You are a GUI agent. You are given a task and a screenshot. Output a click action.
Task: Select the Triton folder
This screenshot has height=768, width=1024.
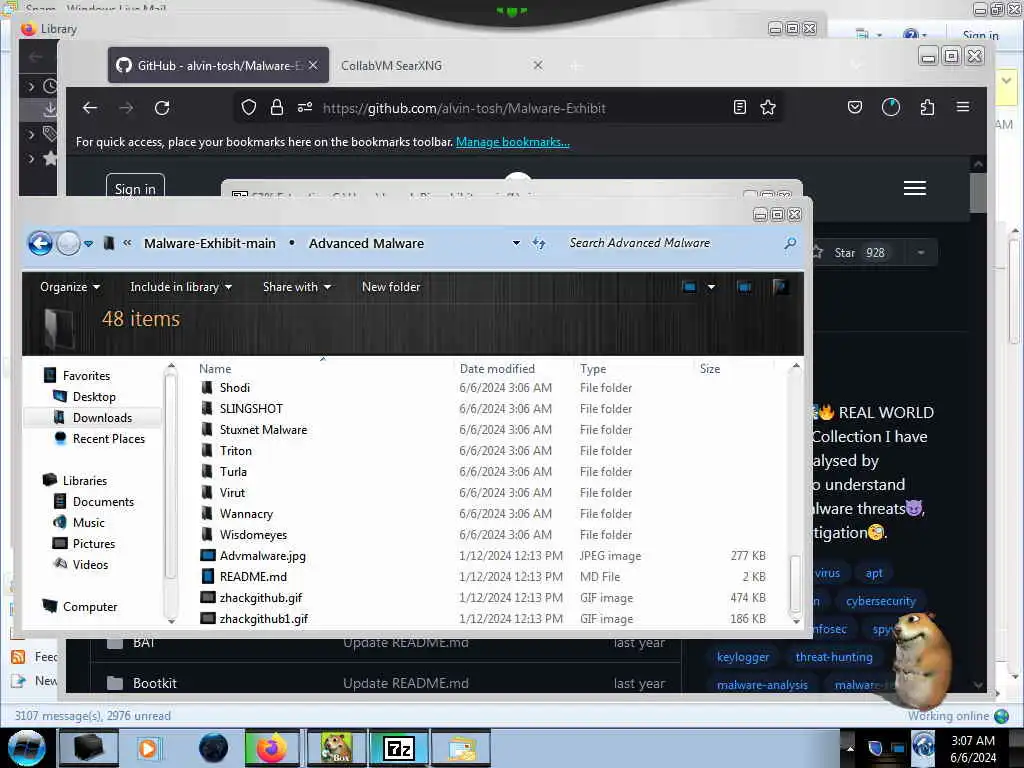(x=235, y=451)
